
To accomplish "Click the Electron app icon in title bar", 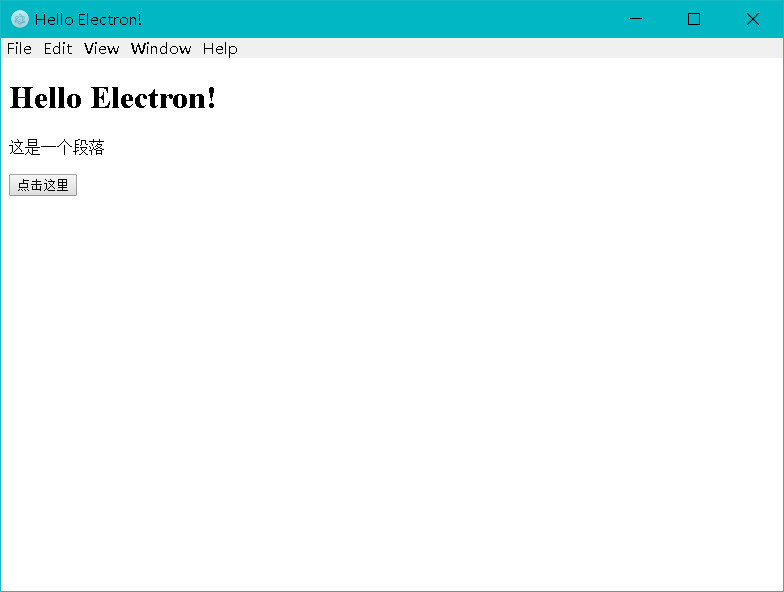I will pyautogui.click(x=20, y=20).
